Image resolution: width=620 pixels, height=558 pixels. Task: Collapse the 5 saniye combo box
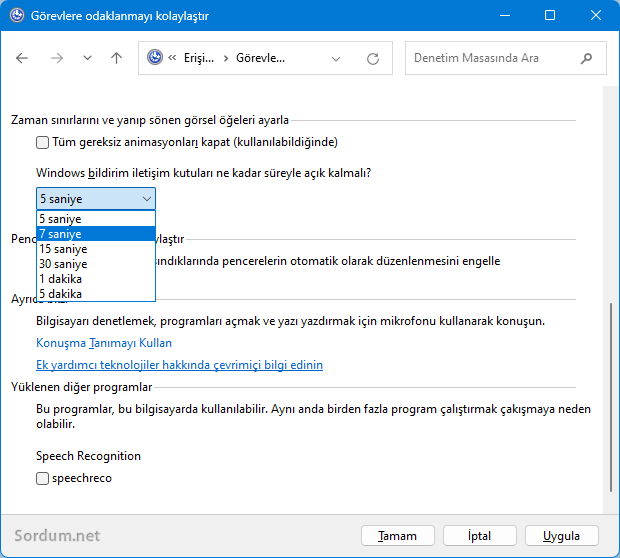pyautogui.click(x=96, y=199)
